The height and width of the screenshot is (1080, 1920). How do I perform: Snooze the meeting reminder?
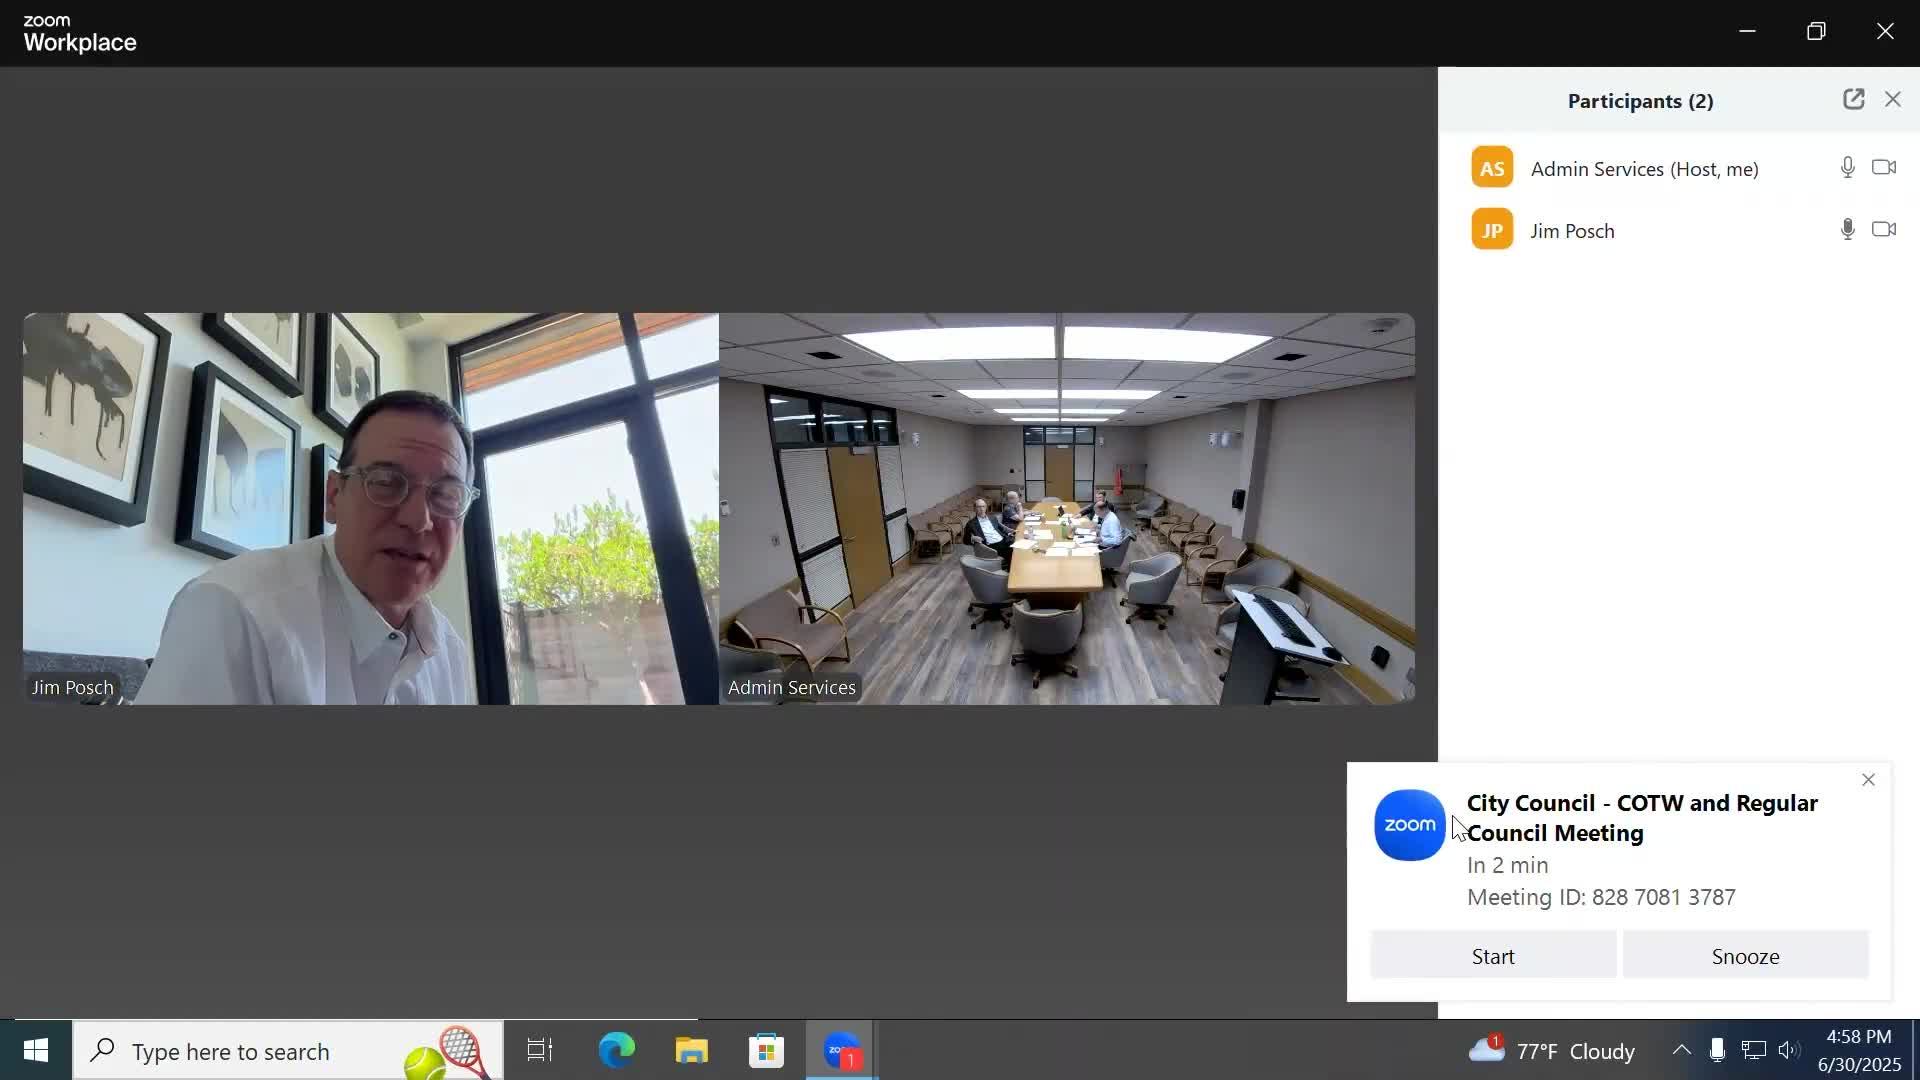(1745, 956)
